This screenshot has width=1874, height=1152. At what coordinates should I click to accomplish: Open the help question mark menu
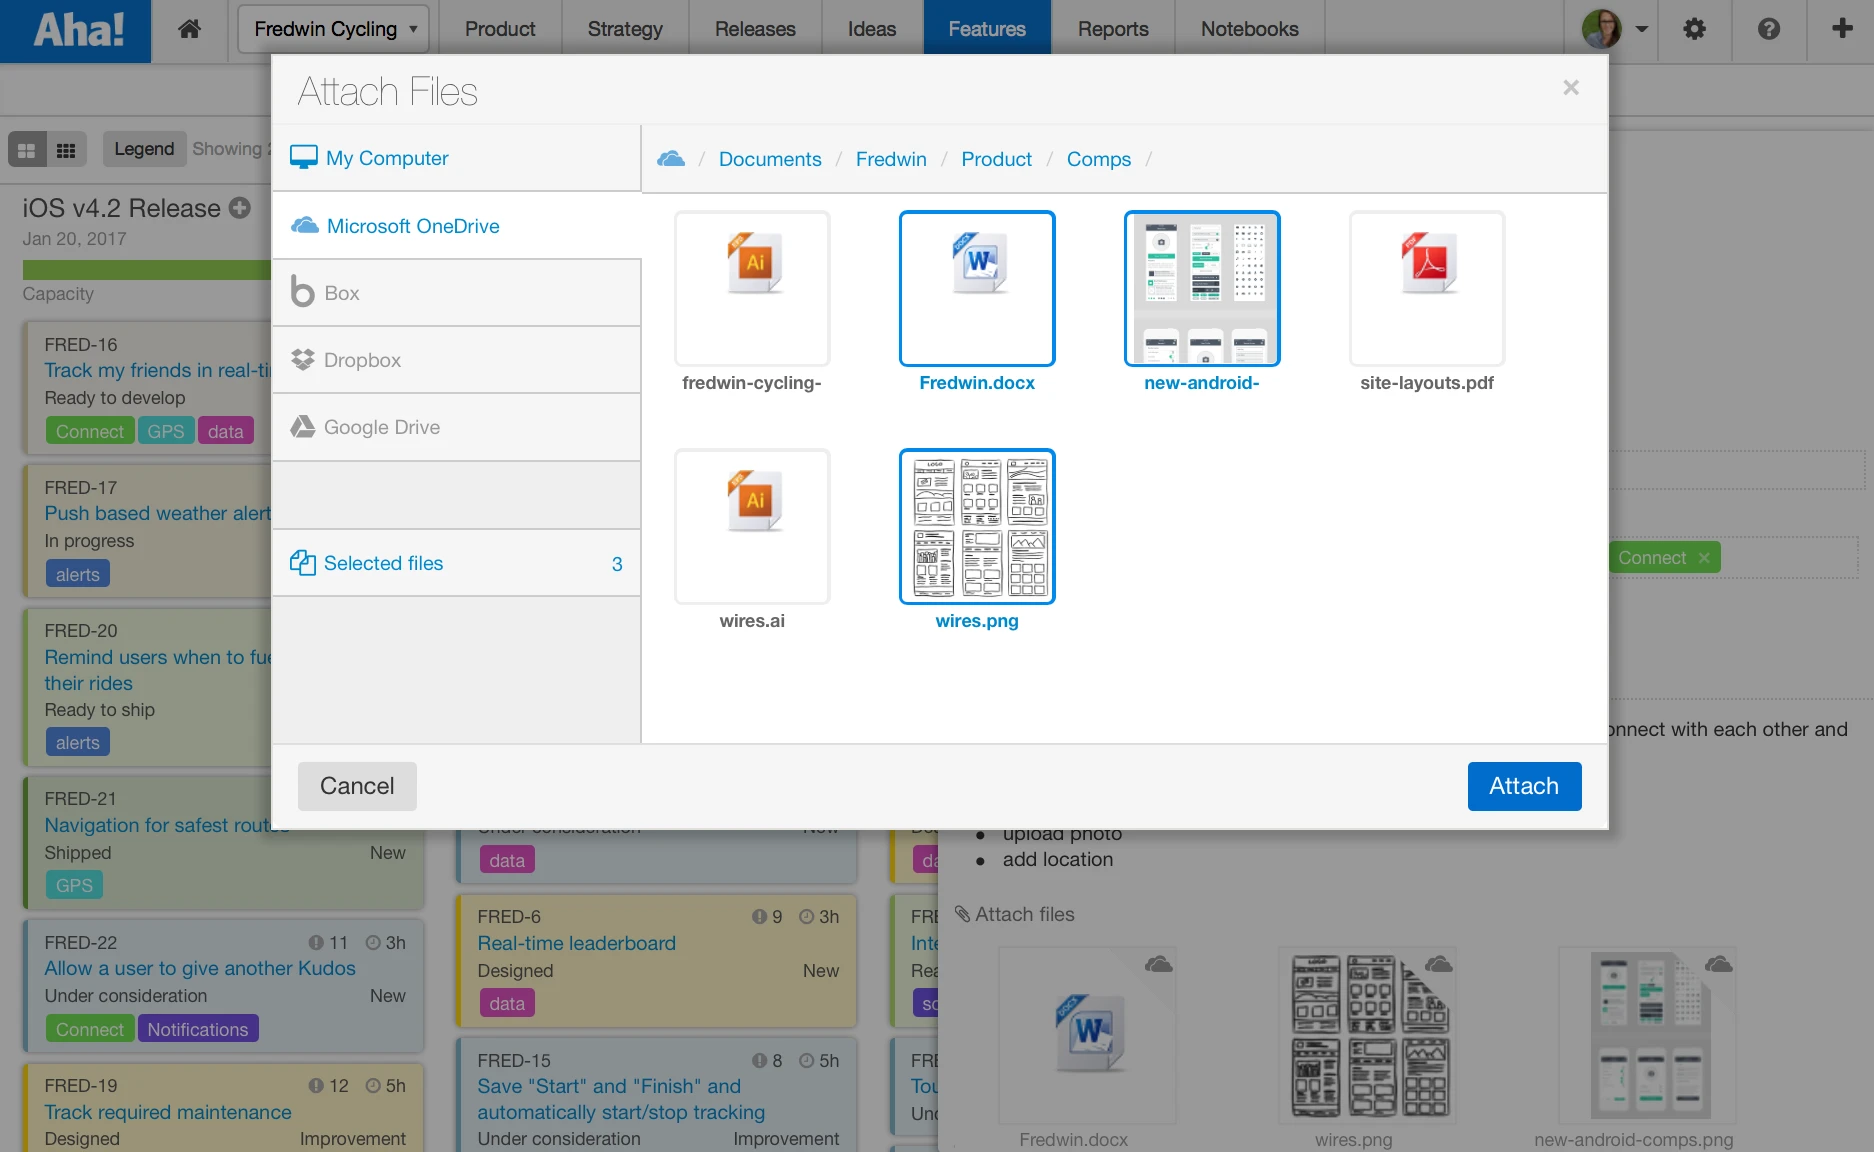click(1768, 29)
